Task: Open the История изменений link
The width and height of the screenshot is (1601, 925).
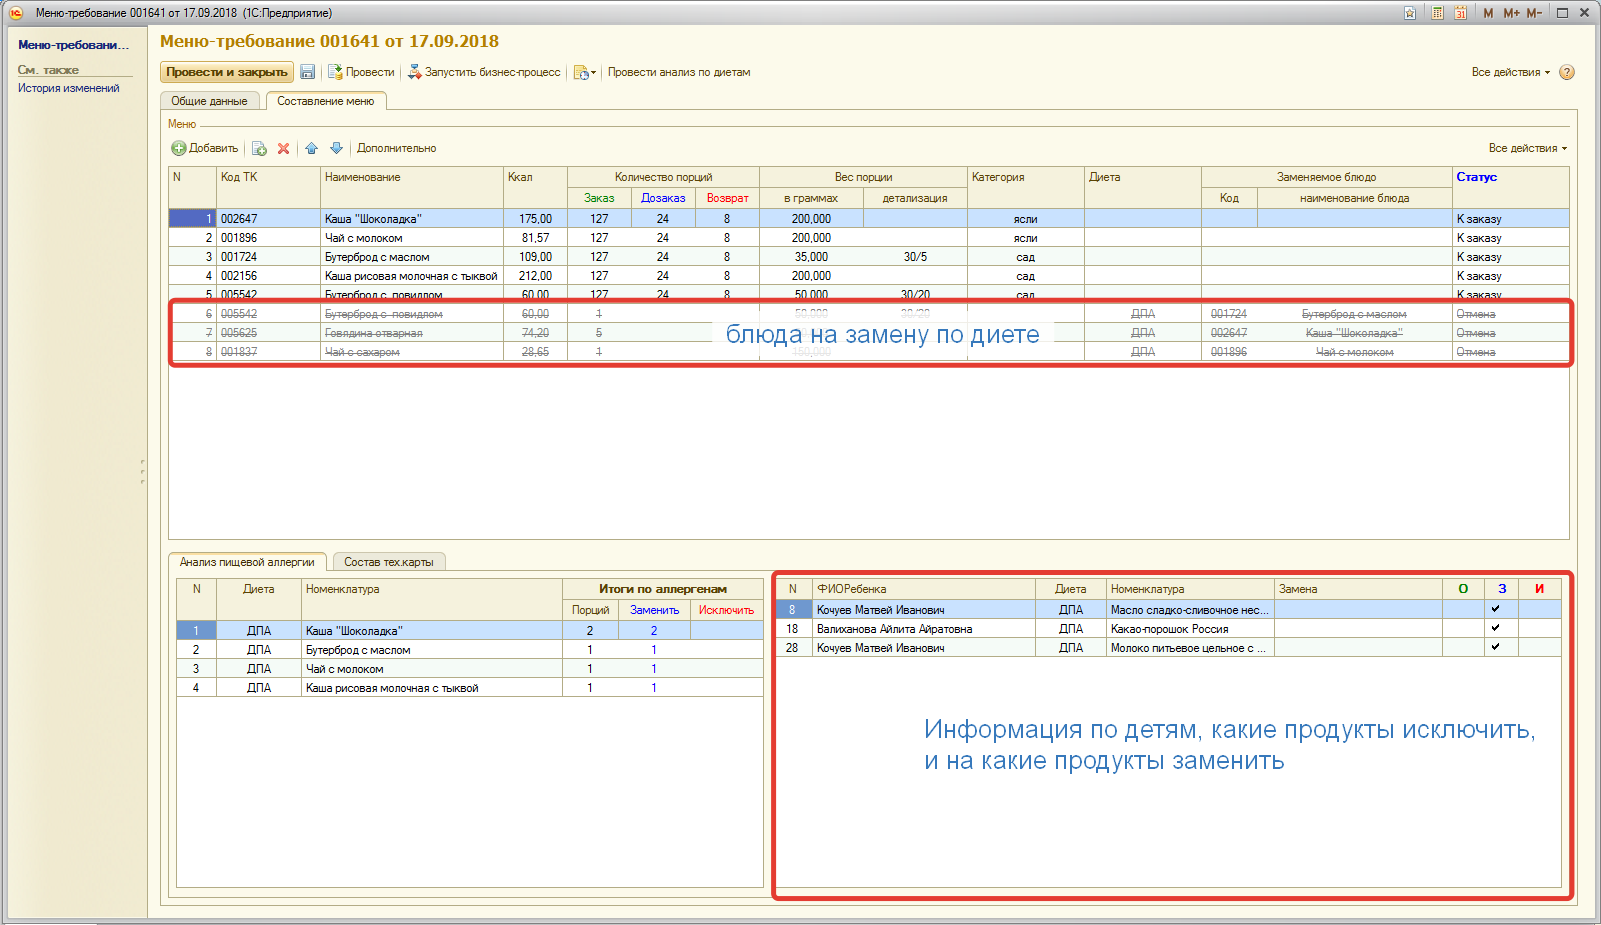Action: tap(68, 88)
